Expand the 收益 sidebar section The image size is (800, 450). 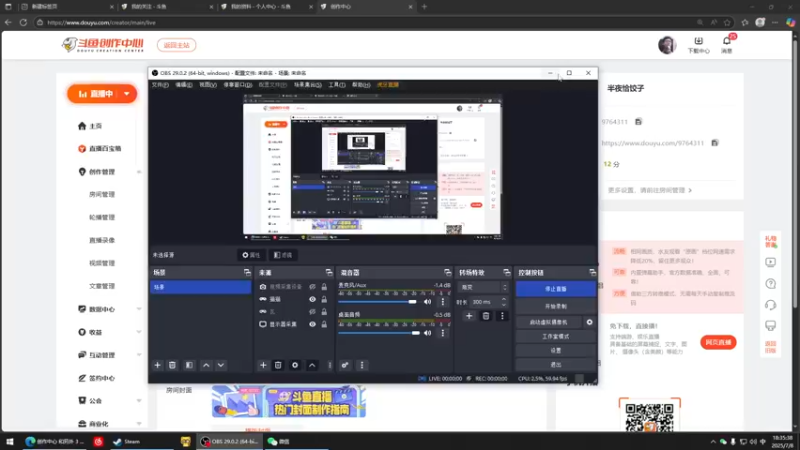pos(139,332)
